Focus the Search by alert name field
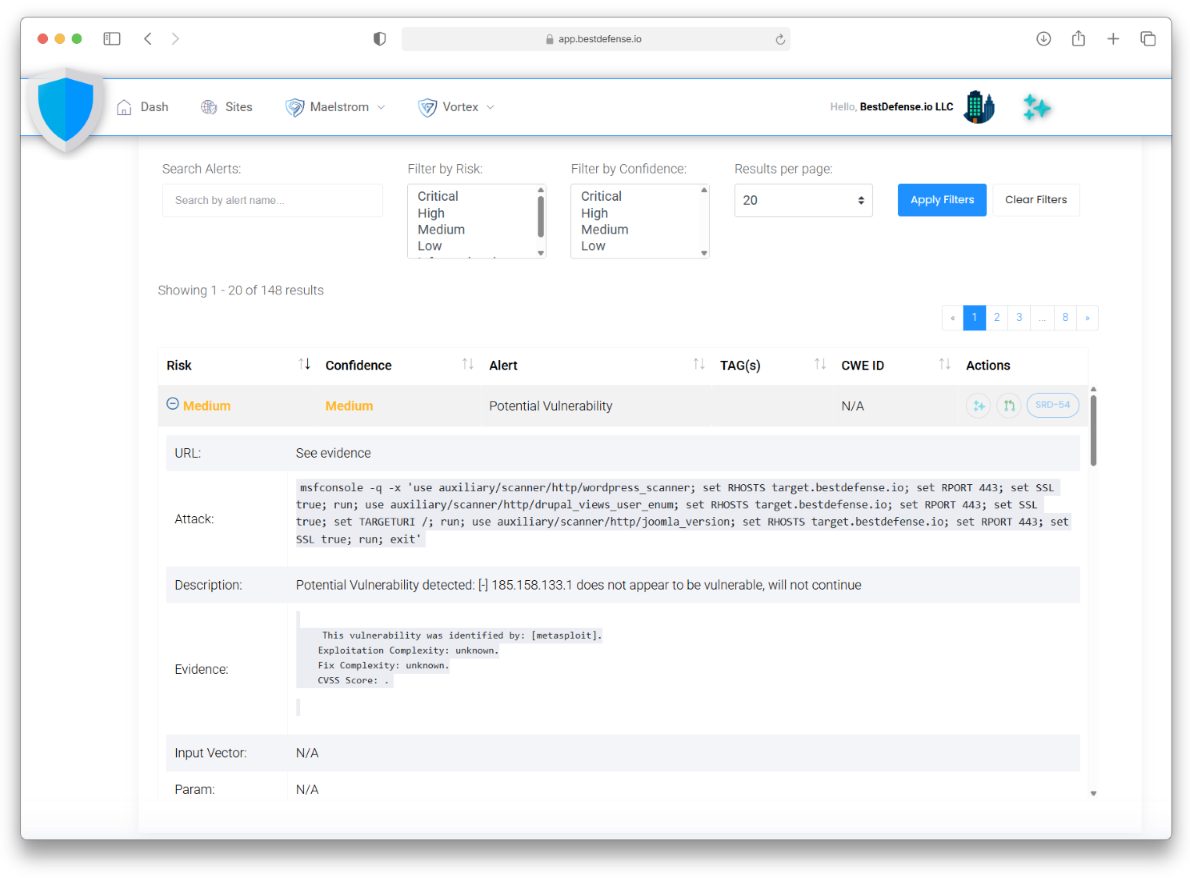The image size is (1190, 878). [x=272, y=200]
